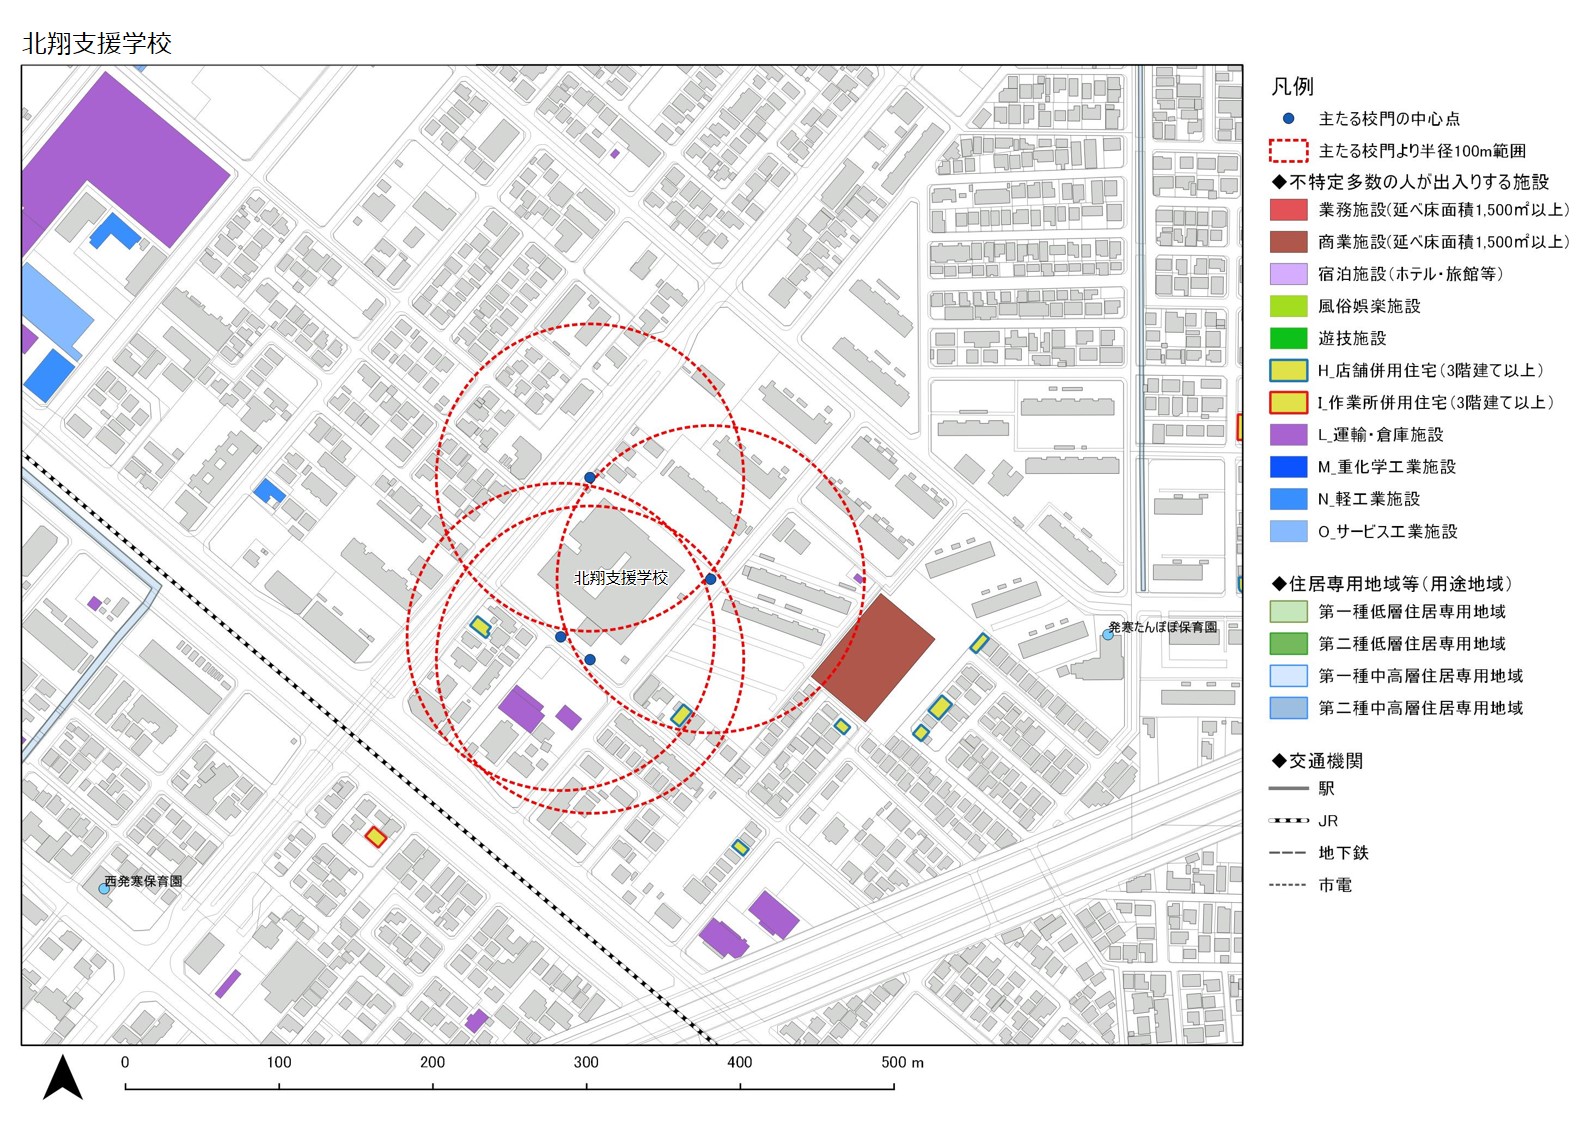This screenshot has width=1592, height=1125.
Task: Click the I_作業所併用住宅 yellow-red swatch
Action: pos(1288,402)
